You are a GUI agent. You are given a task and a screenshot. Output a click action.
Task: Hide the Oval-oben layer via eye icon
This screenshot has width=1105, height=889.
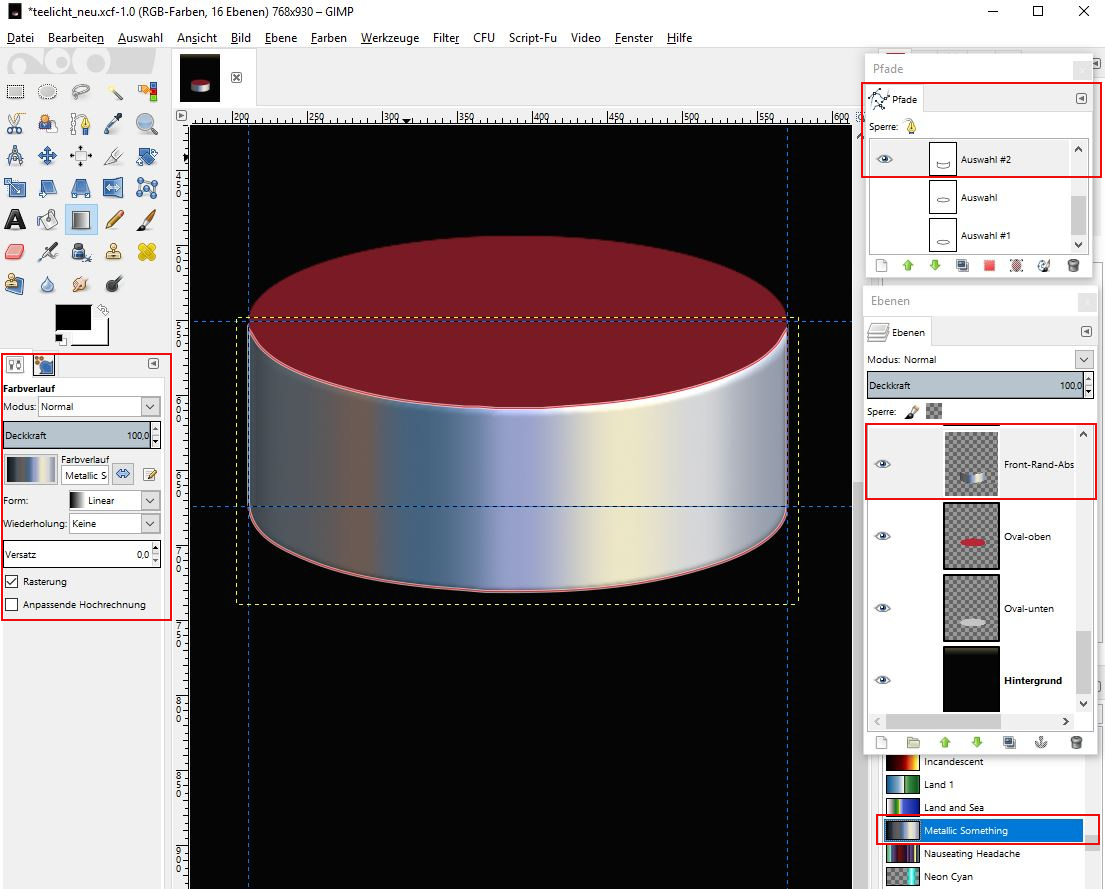(882, 536)
